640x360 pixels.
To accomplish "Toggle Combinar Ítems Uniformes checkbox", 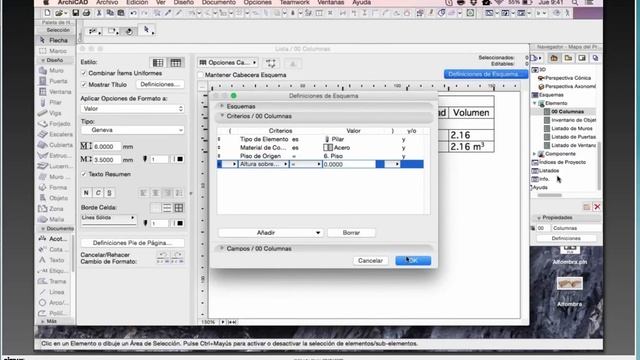I will (84, 73).
